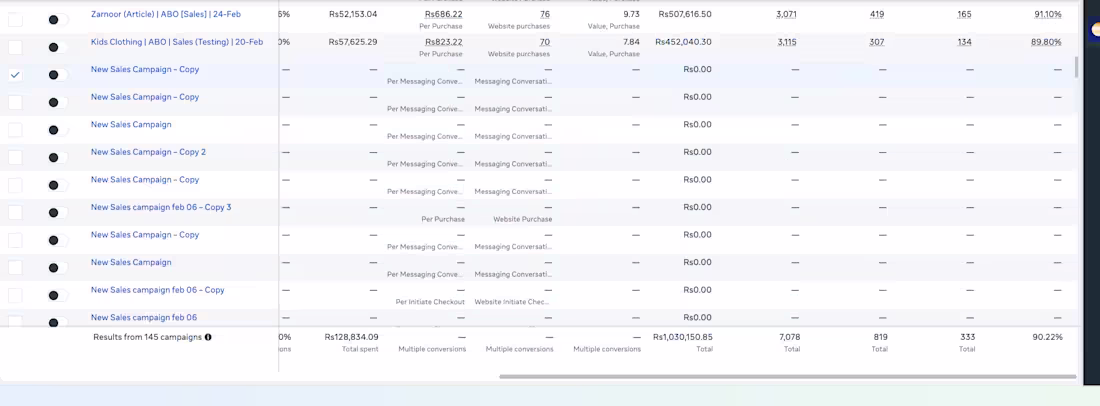Tick checkbox for feb 06 – Copy 3 campaign
Image resolution: width=1100 pixels, height=406 pixels.
15,212
